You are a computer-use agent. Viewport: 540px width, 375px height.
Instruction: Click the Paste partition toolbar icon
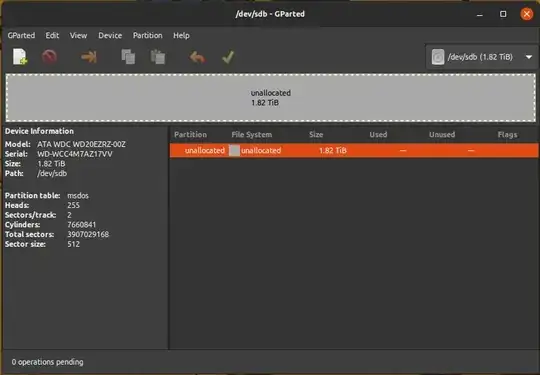158,57
